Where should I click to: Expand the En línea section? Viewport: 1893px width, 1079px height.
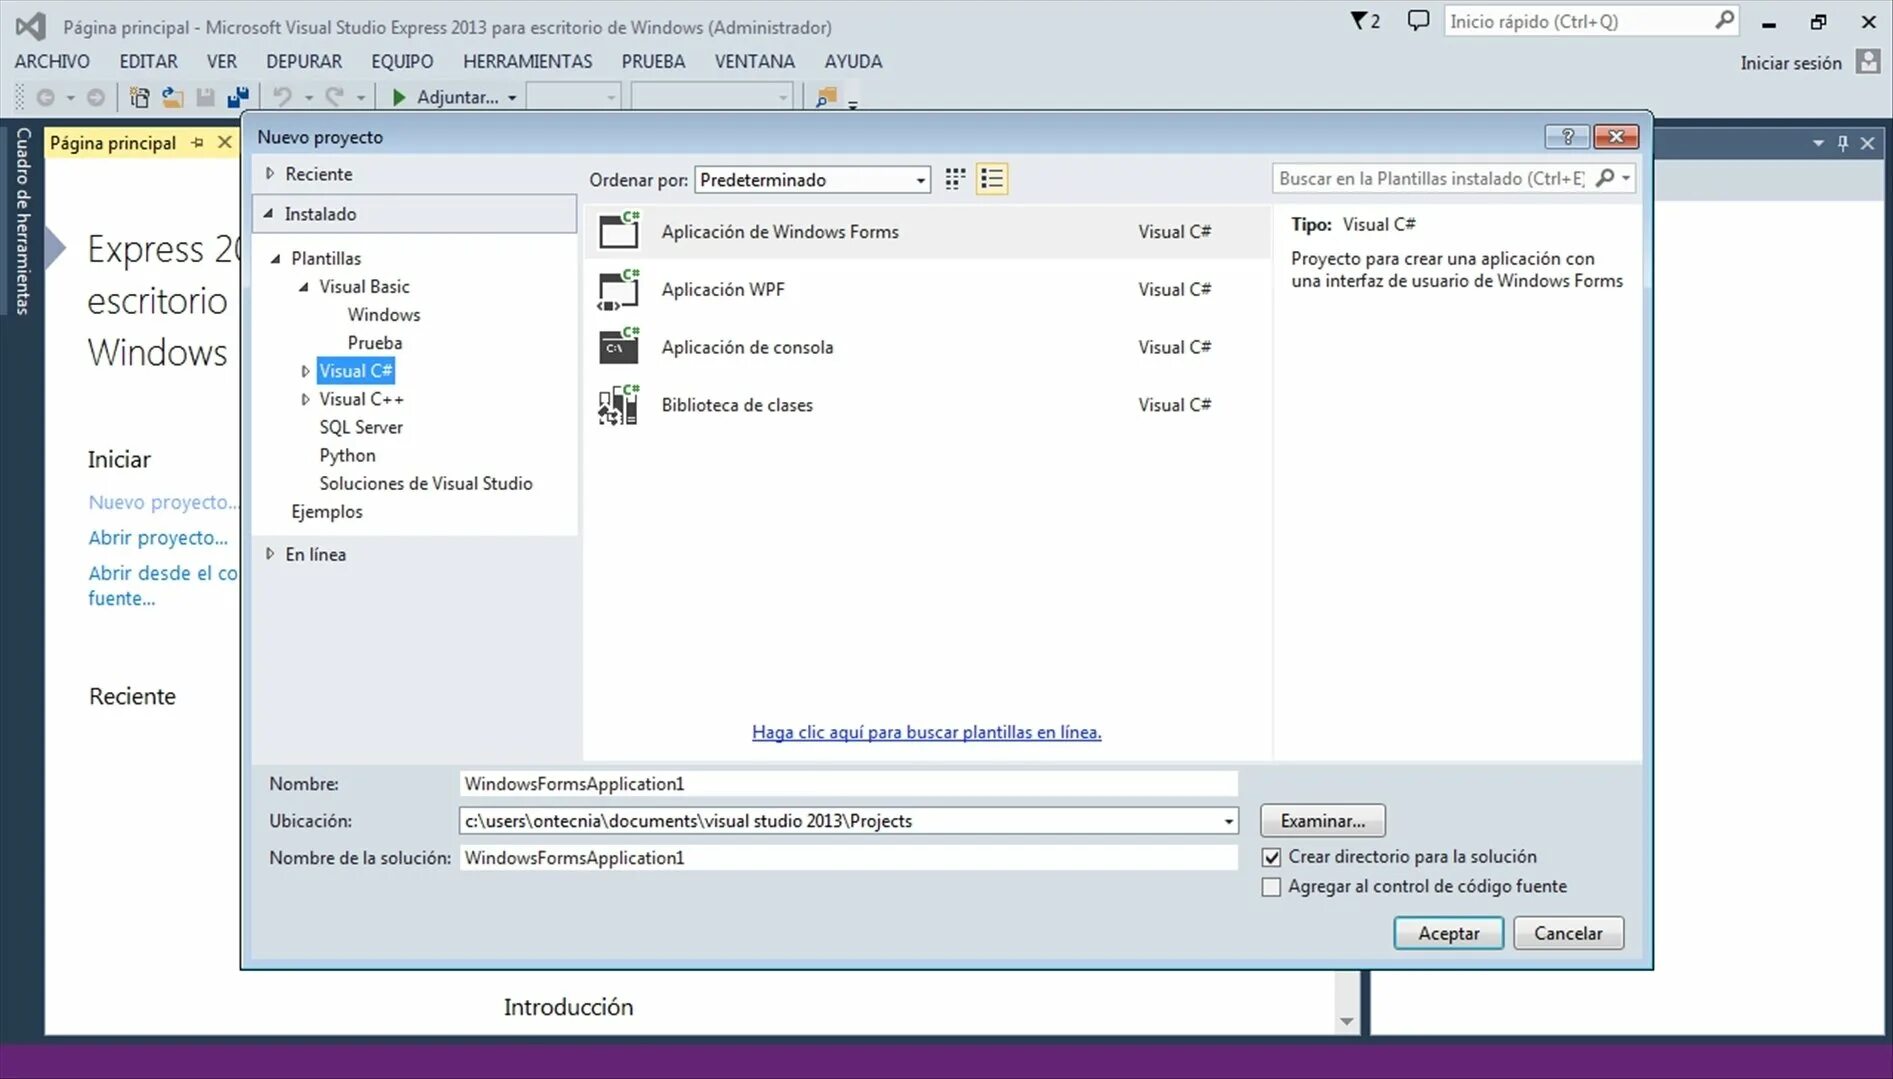pyautogui.click(x=270, y=554)
